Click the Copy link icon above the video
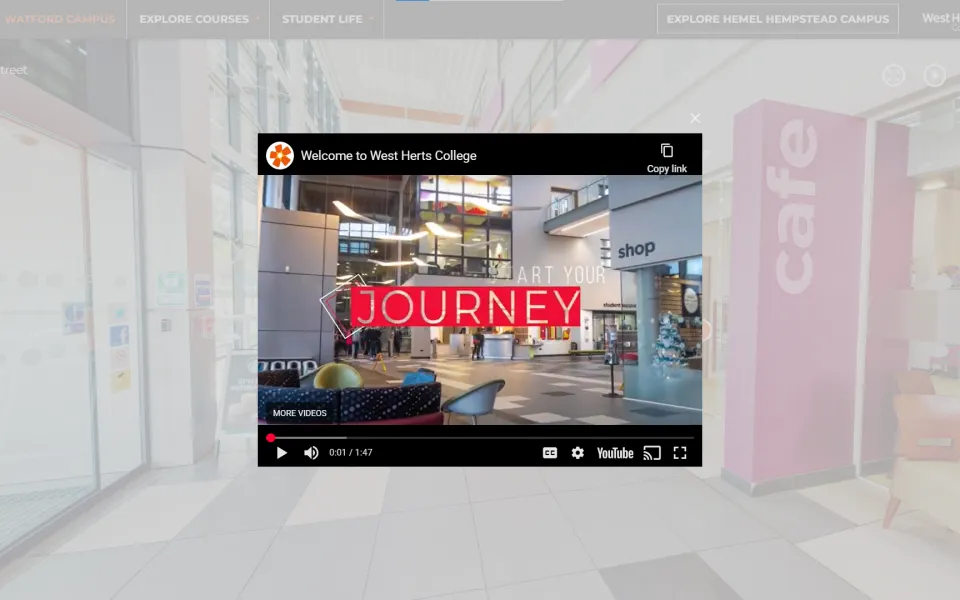Screen dimensions: 960x600 coord(667,152)
